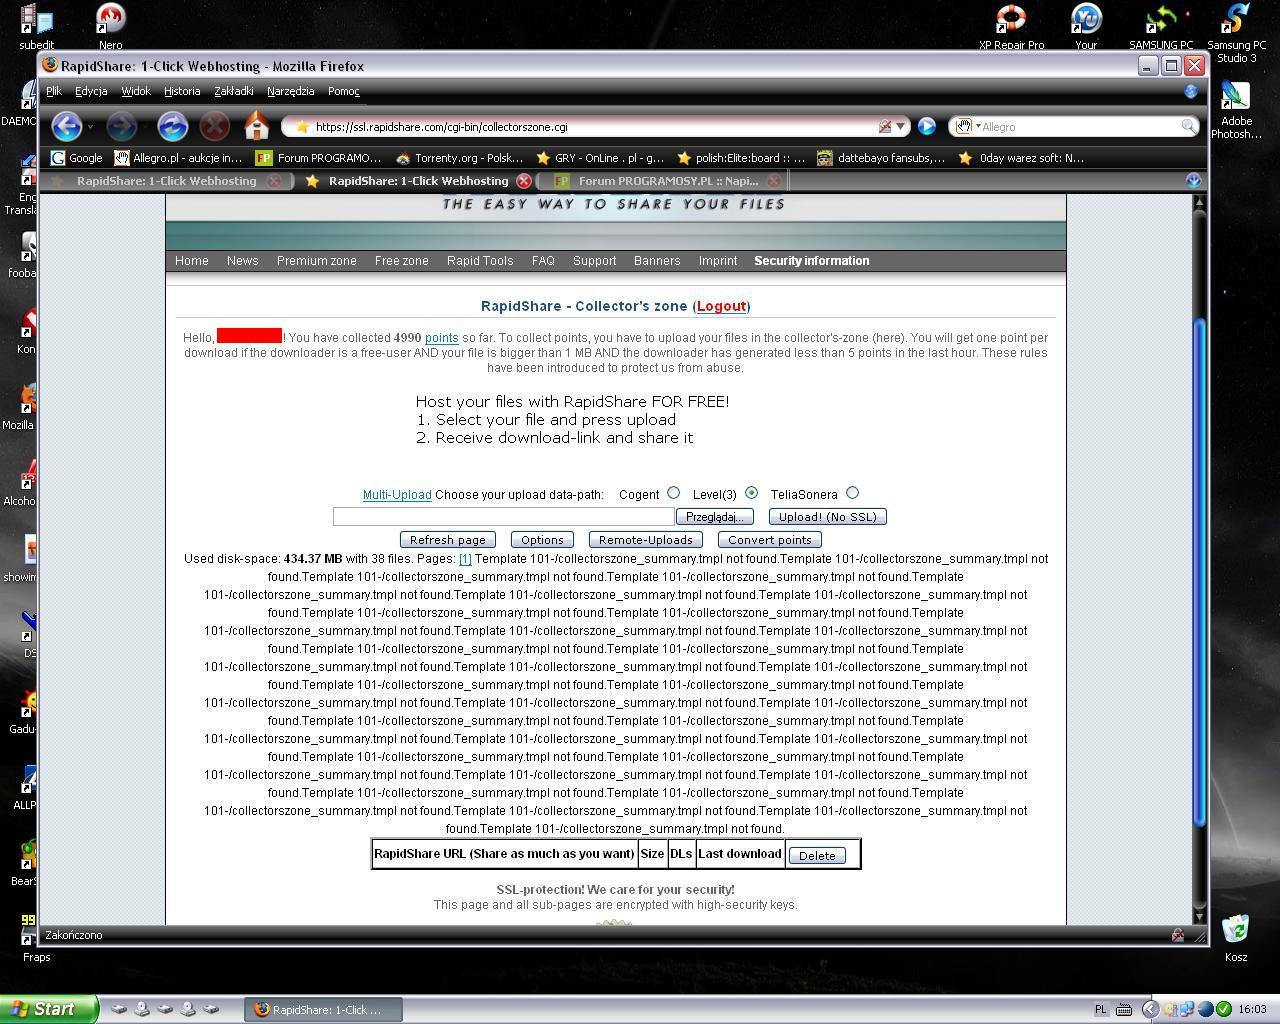Open the polish:Elite:board bookmark
This screenshot has width=1280, height=1024.
click(x=741, y=158)
